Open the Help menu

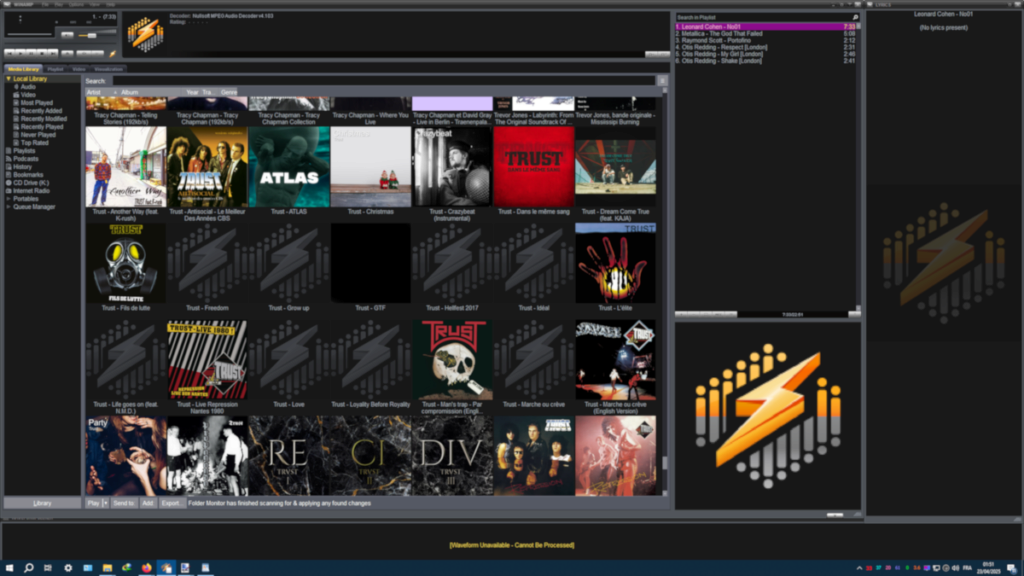point(110,5)
